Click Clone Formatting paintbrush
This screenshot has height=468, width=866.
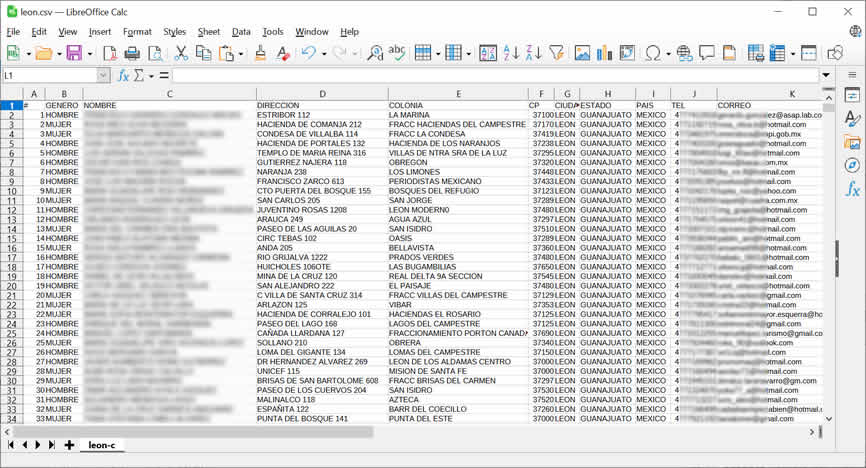tap(261, 53)
